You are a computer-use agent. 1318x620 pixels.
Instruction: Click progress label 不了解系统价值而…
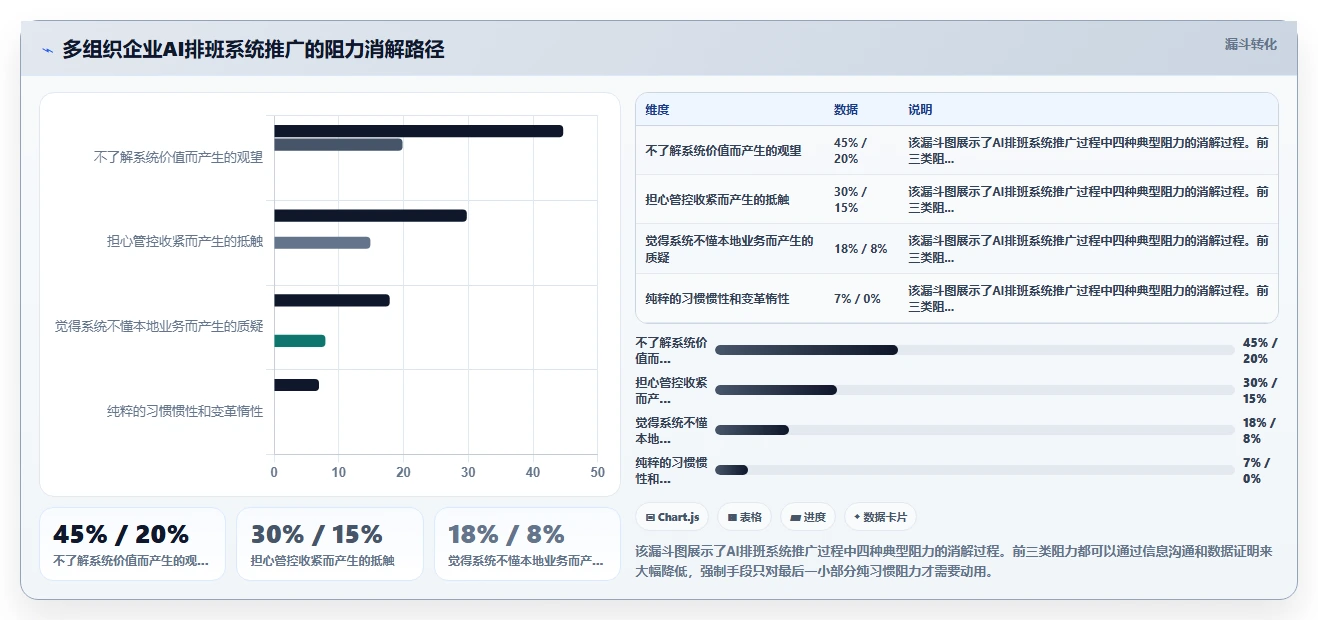671,350
